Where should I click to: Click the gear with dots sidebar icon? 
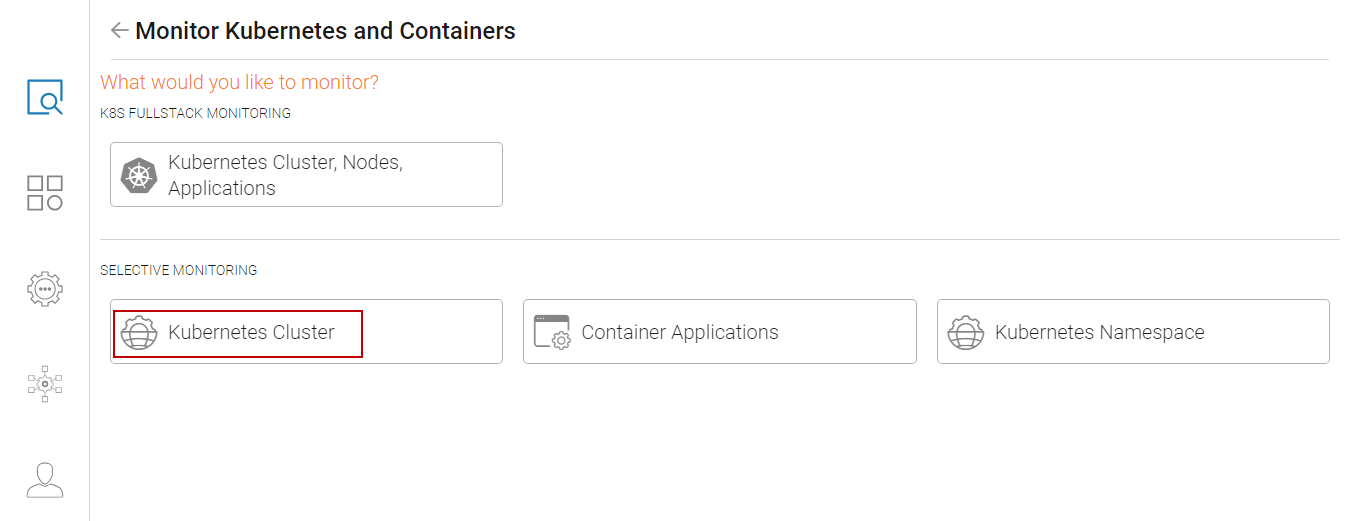[x=45, y=288]
